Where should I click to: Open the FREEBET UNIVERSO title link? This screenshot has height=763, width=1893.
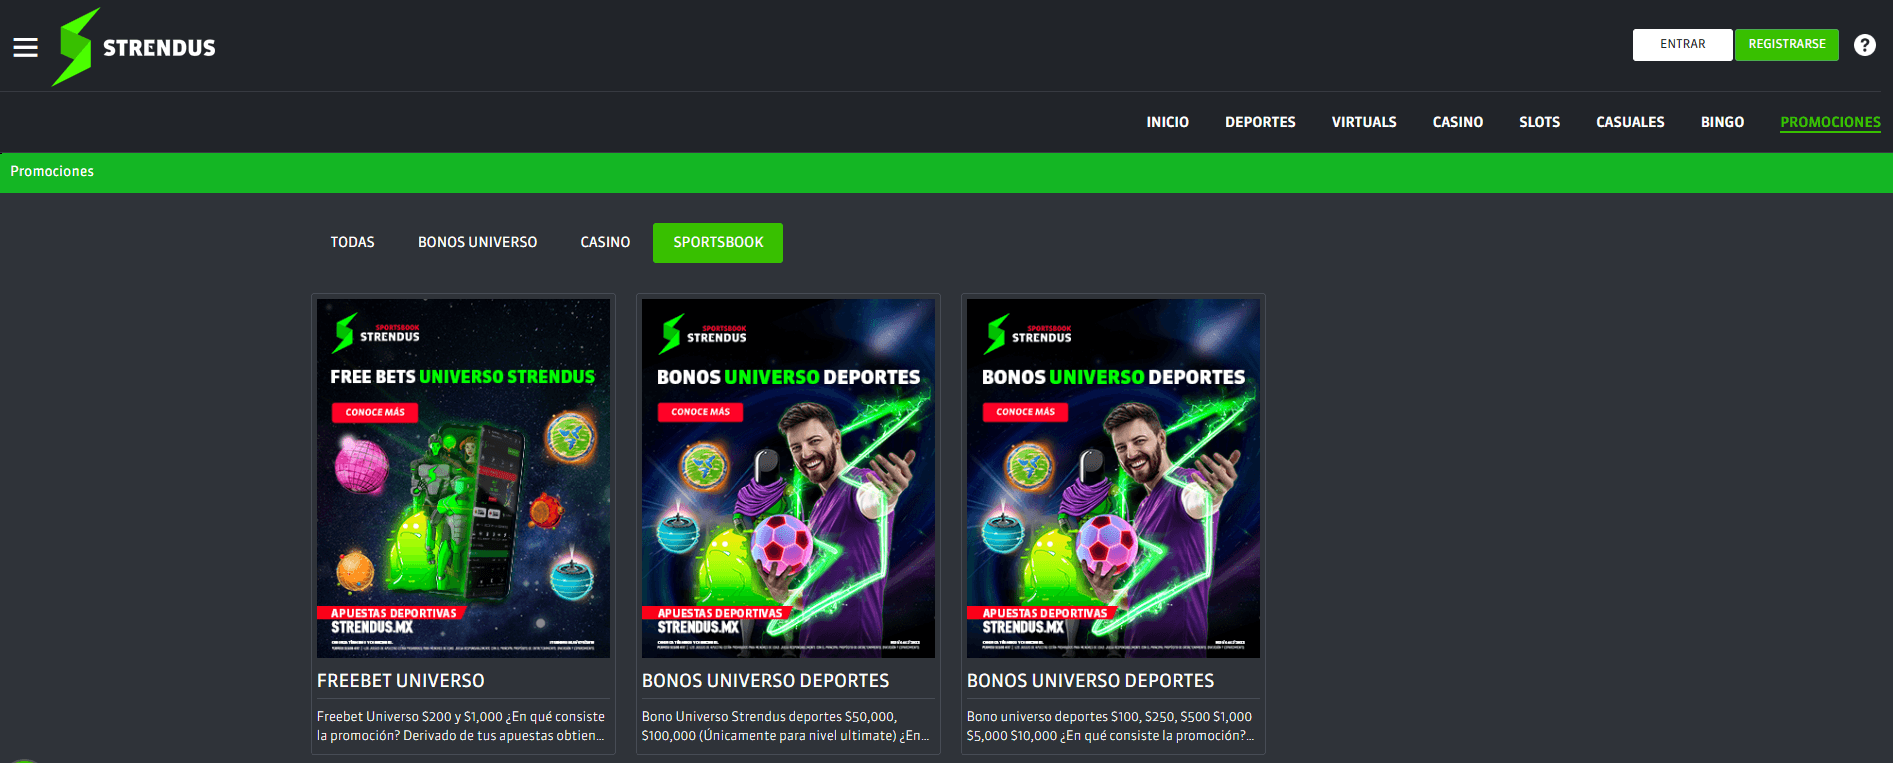(400, 681)
